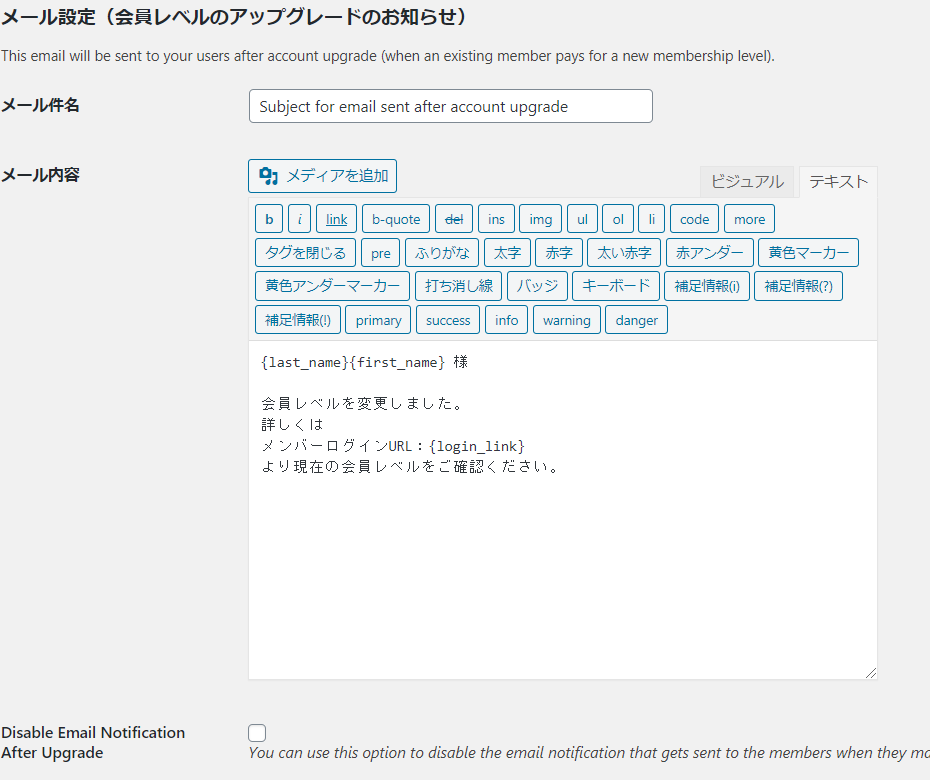Apply the 赤字 red text button

[559, 253]
